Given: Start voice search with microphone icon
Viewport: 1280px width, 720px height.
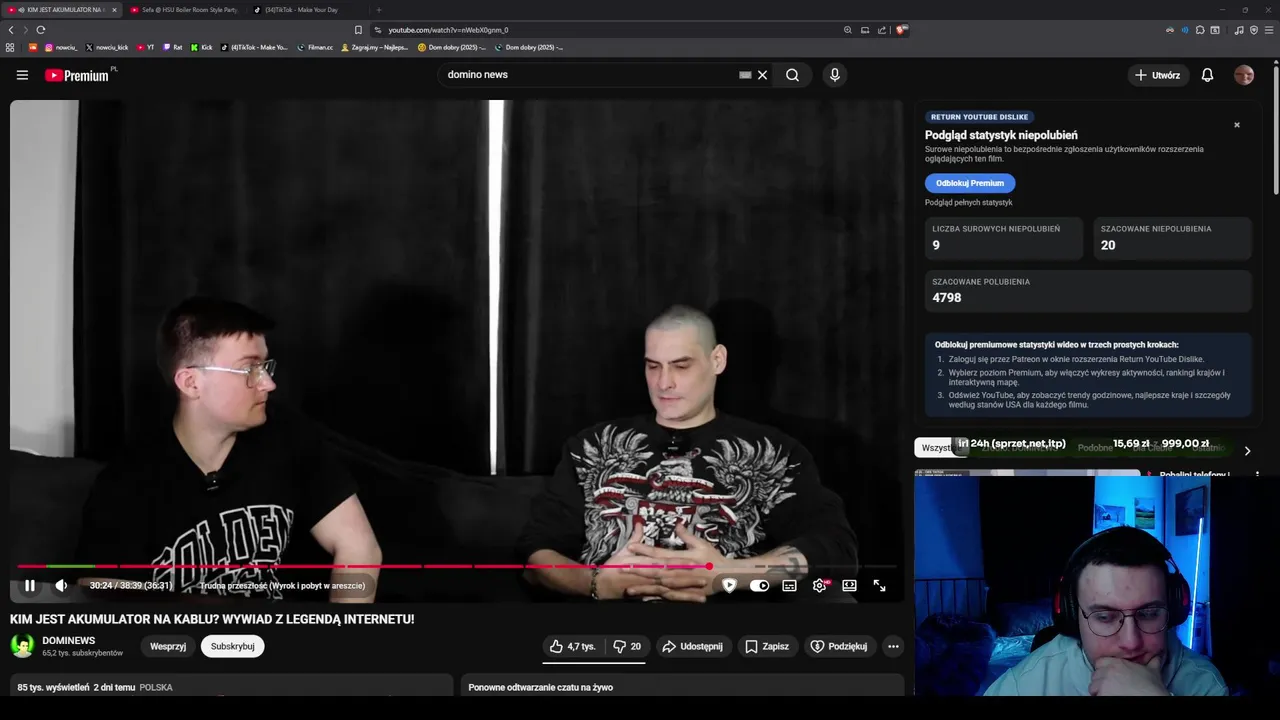Looking at the screenshot, I should 835,75.
